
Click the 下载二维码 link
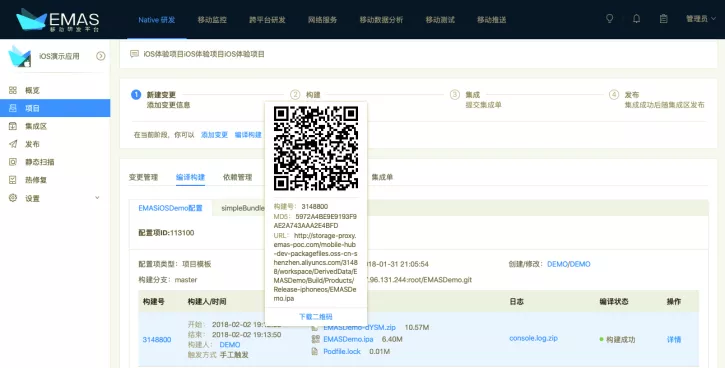[315, 317]
